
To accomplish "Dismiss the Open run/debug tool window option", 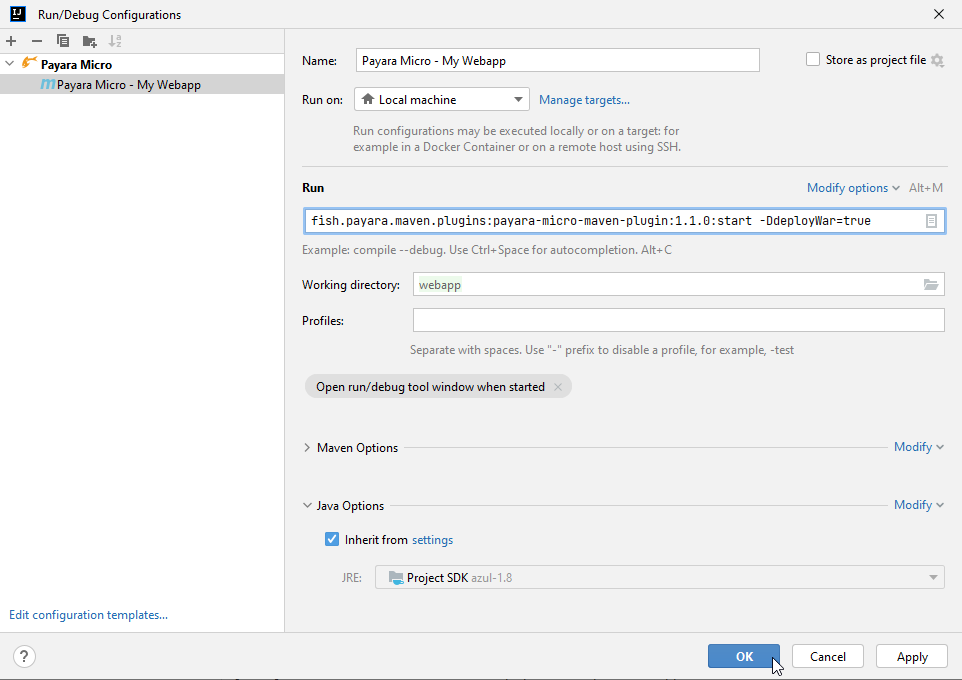I will coord(558,386).
